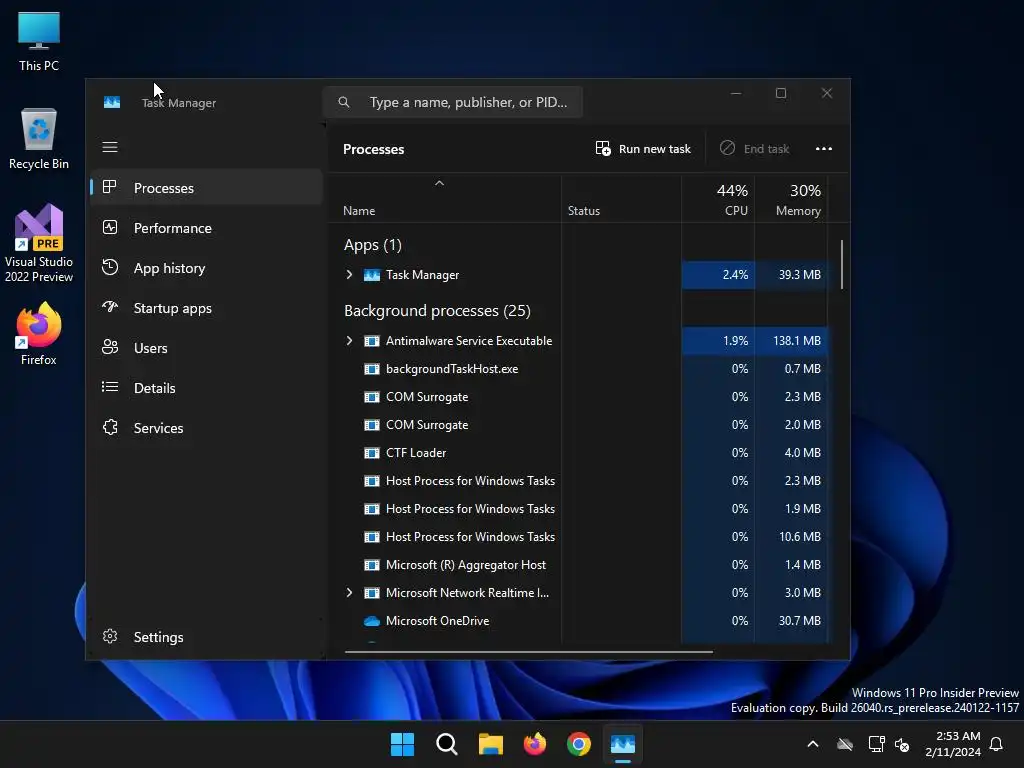1024x768 pixels.
Task: Open taskbar Search
Action: (447, 744)
